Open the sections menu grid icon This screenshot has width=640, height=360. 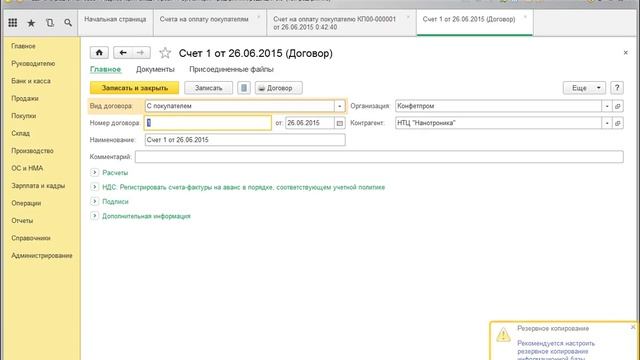click(13, 23)
